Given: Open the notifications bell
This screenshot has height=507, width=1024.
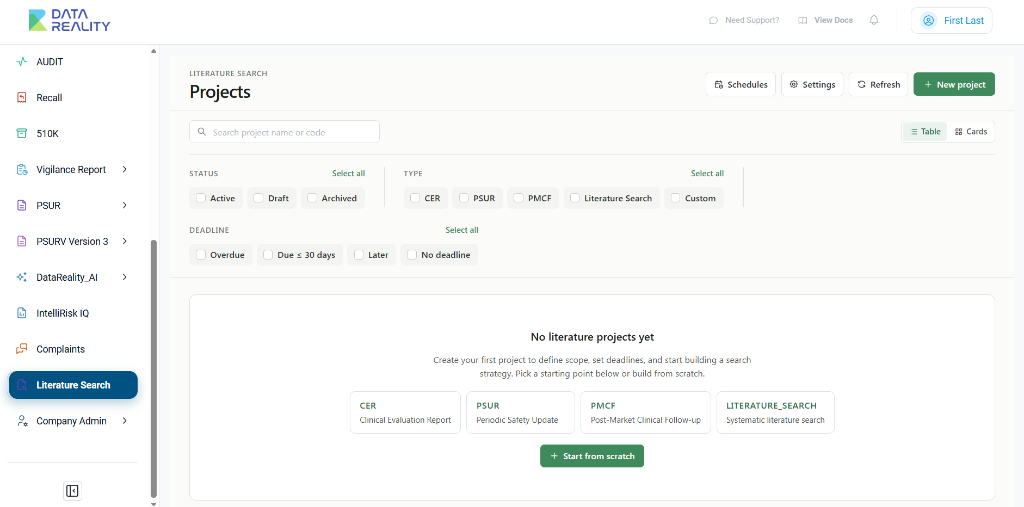Looking at the screenshot, I should (x=874, y=20).
